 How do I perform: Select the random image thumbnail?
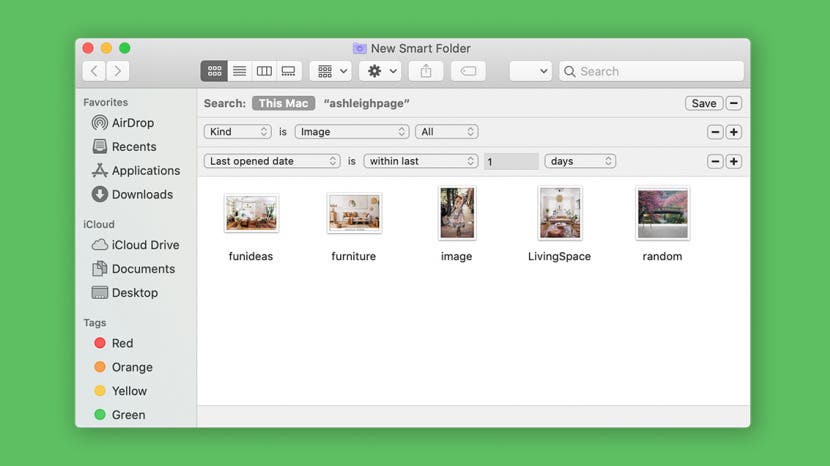point(663,213)
